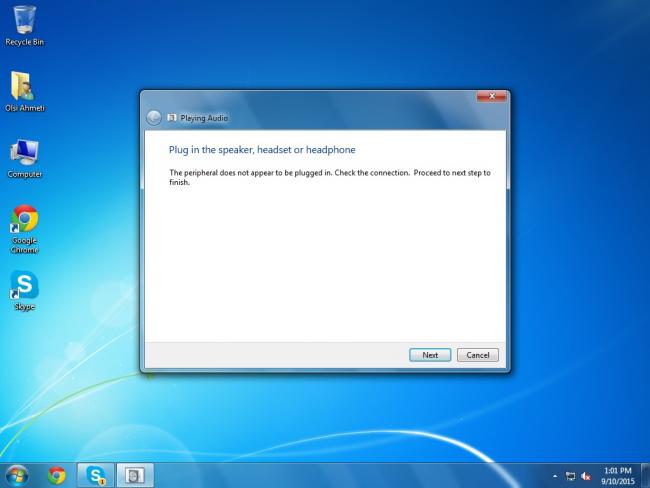Screen dimensions: 650x488
Task: Close the Playing Audio dialog
Action: click(x=492, y=96)
